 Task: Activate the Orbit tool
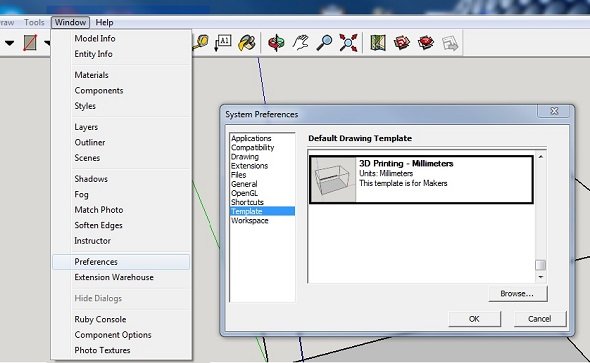tap(276, 43)
